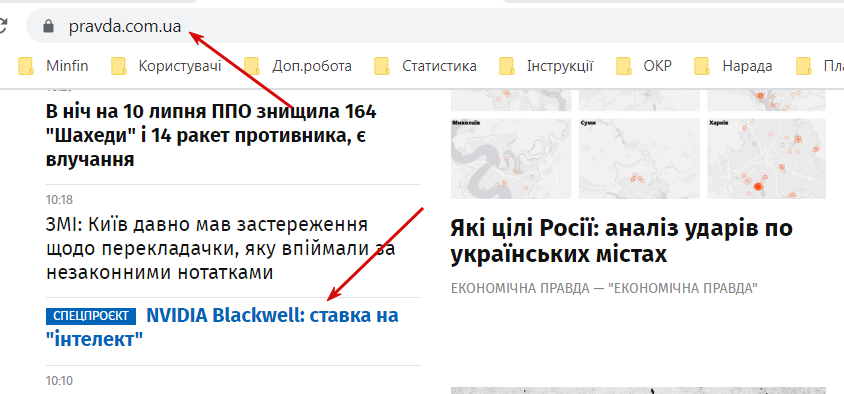The image size is (844, 394).
Task: Click the Користувачі folder icon
Action: (119, 66)
